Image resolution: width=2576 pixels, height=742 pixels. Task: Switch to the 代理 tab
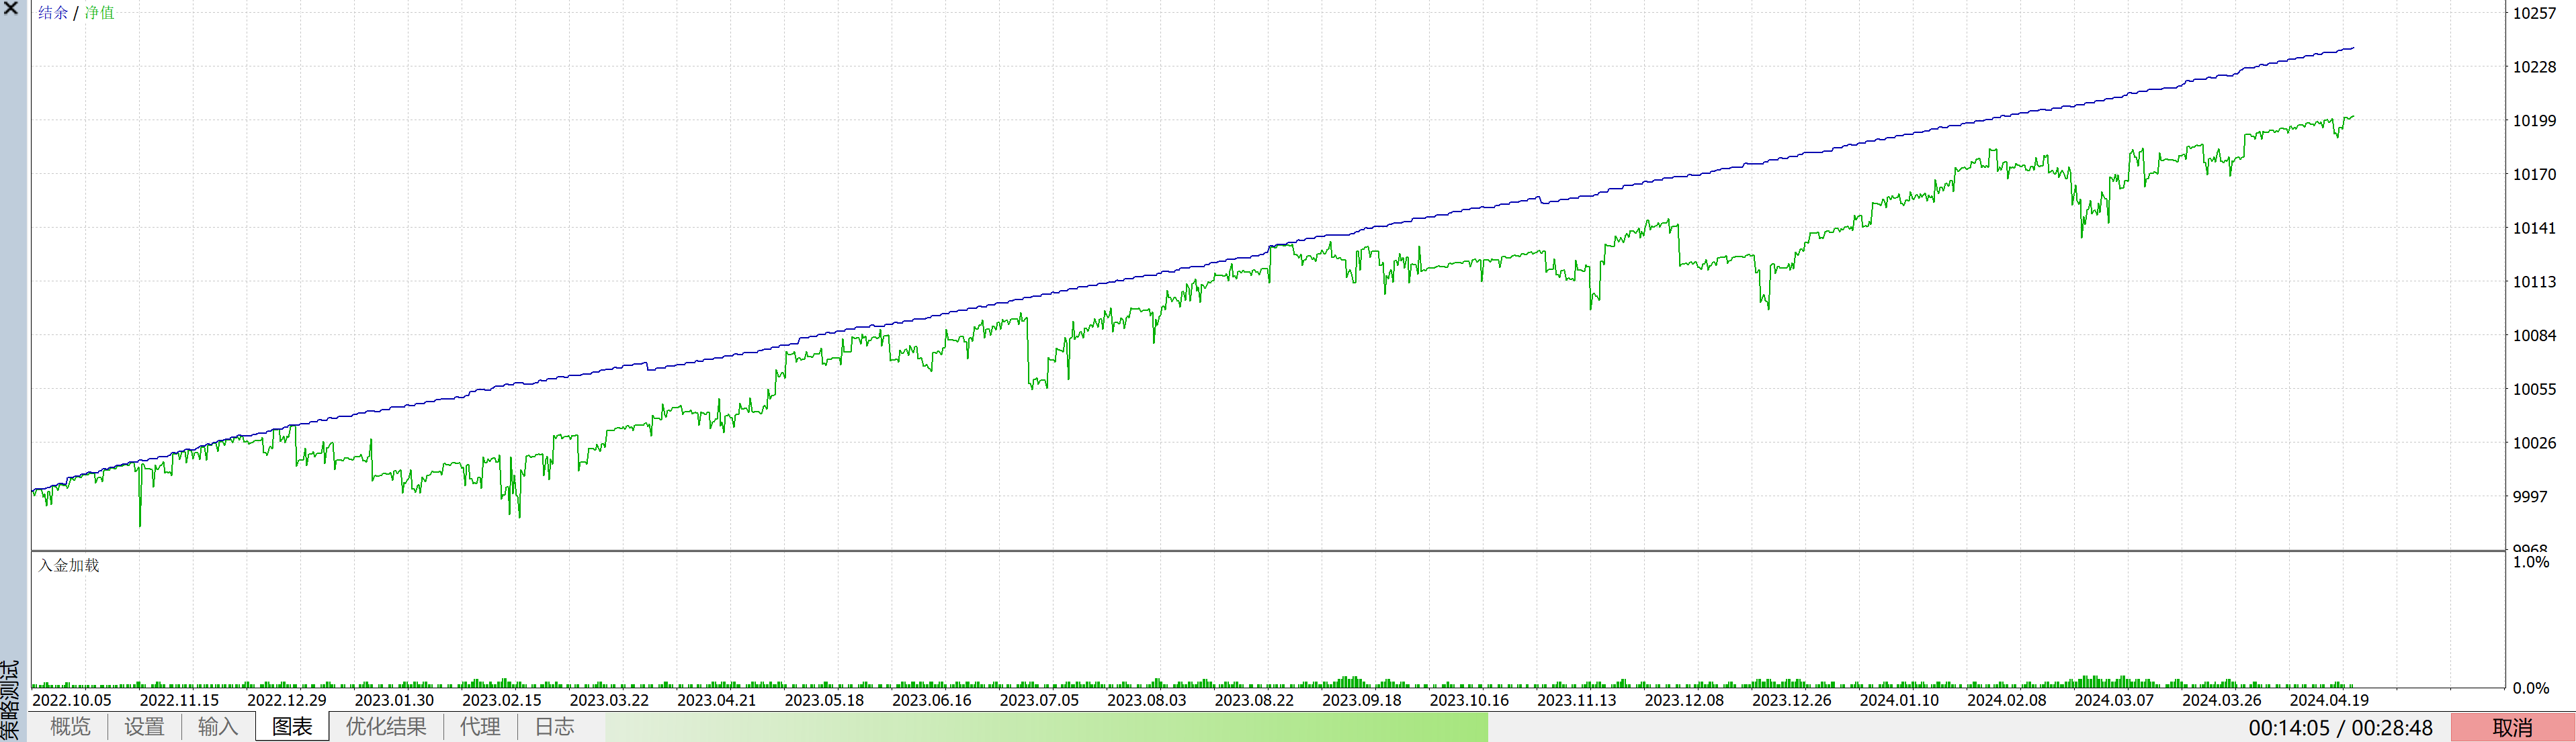tap(480, 727)
